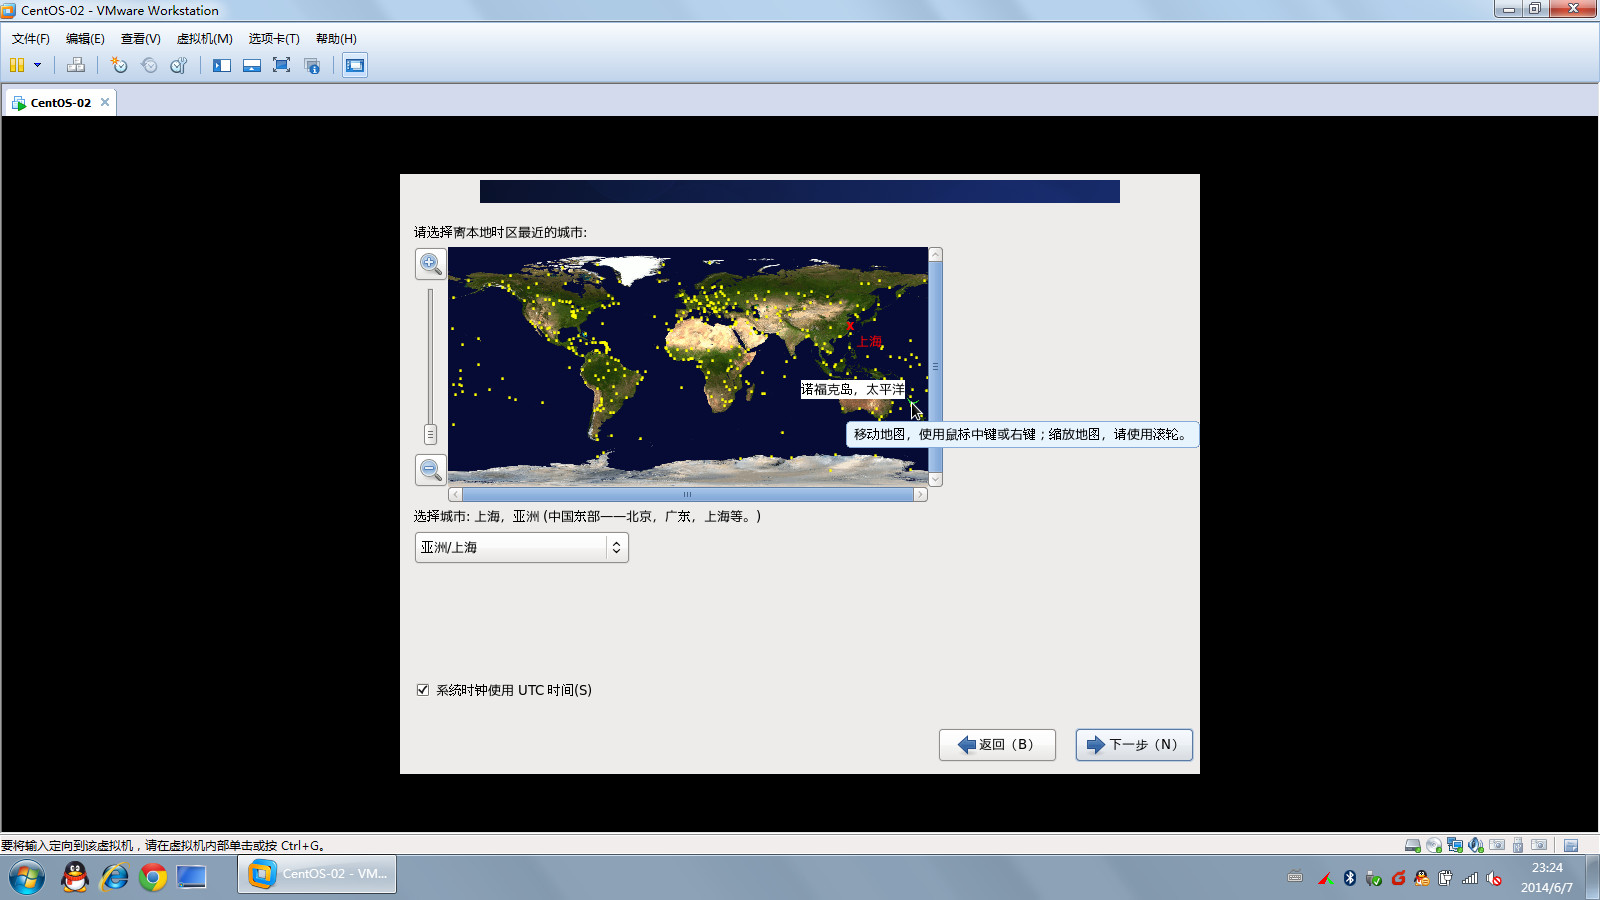The width and height of the screenshot is (1600, 900).
Task: Select the CentOS-02 tab
Action: 60,102
